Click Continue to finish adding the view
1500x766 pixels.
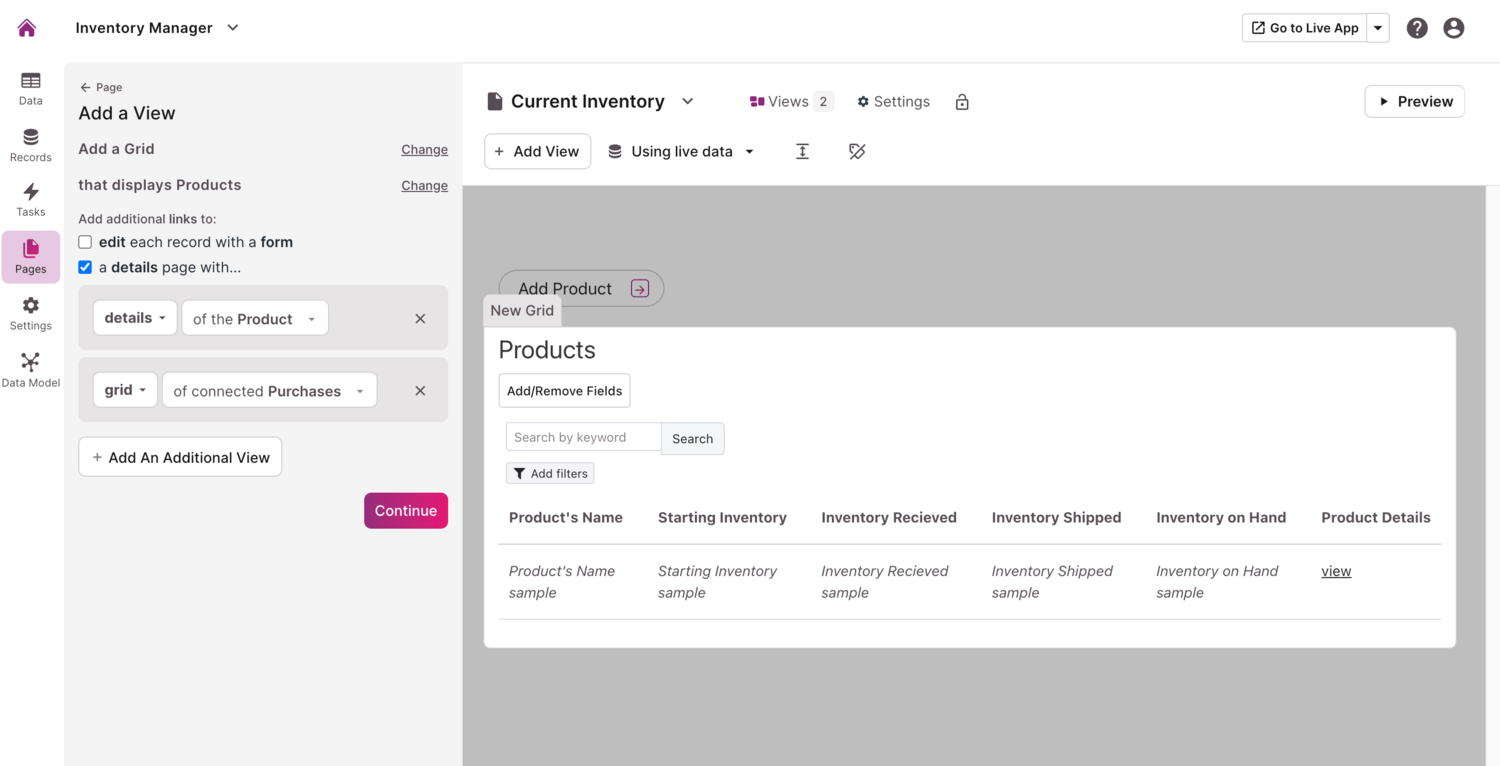point(405,510)
